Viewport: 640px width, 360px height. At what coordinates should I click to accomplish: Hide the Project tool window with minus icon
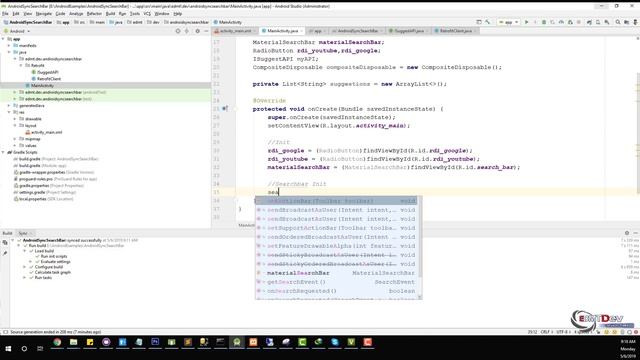[x=207, y=31]
